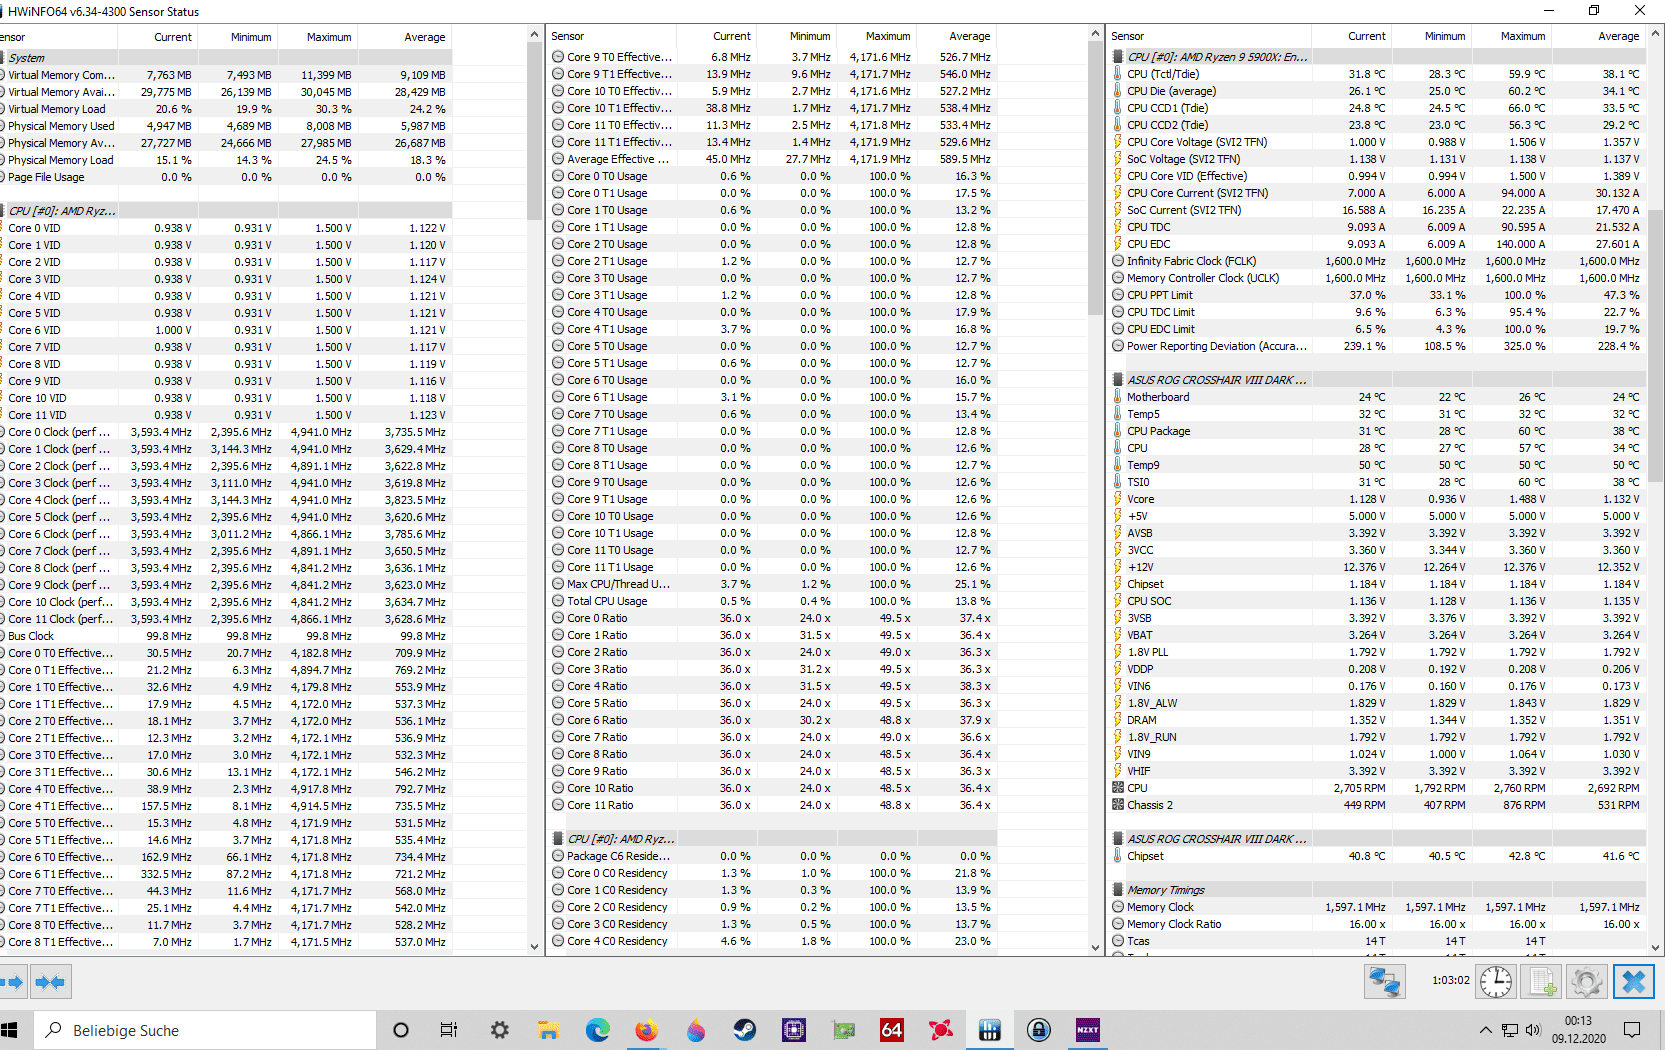Select the Chassis 2 fan row
Screen dimensions: 1665x1050
(x=1378, y=805)
